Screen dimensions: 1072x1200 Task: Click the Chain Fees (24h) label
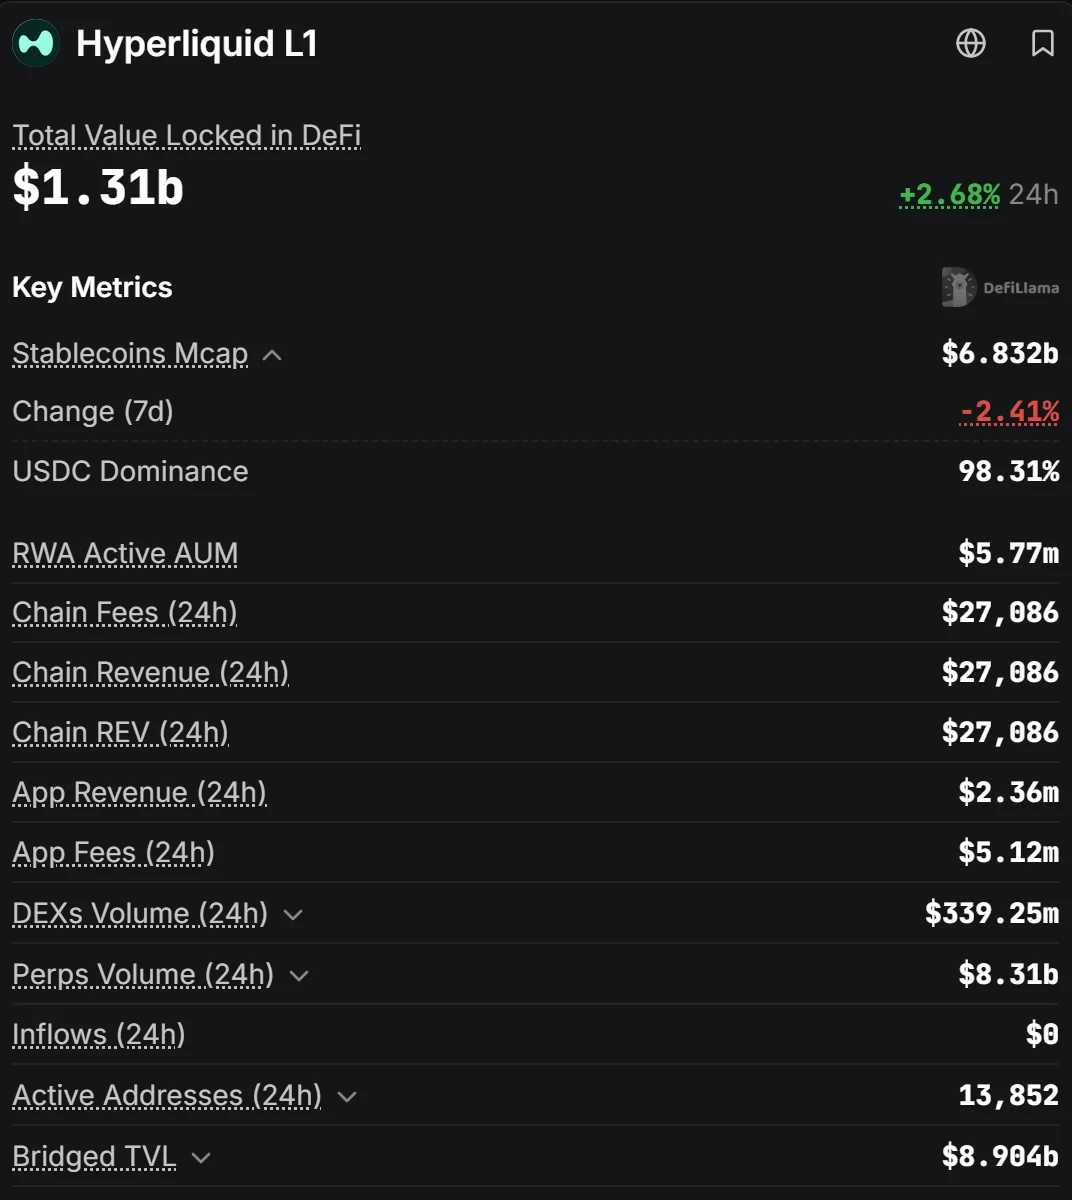click(x=125, y=612)
